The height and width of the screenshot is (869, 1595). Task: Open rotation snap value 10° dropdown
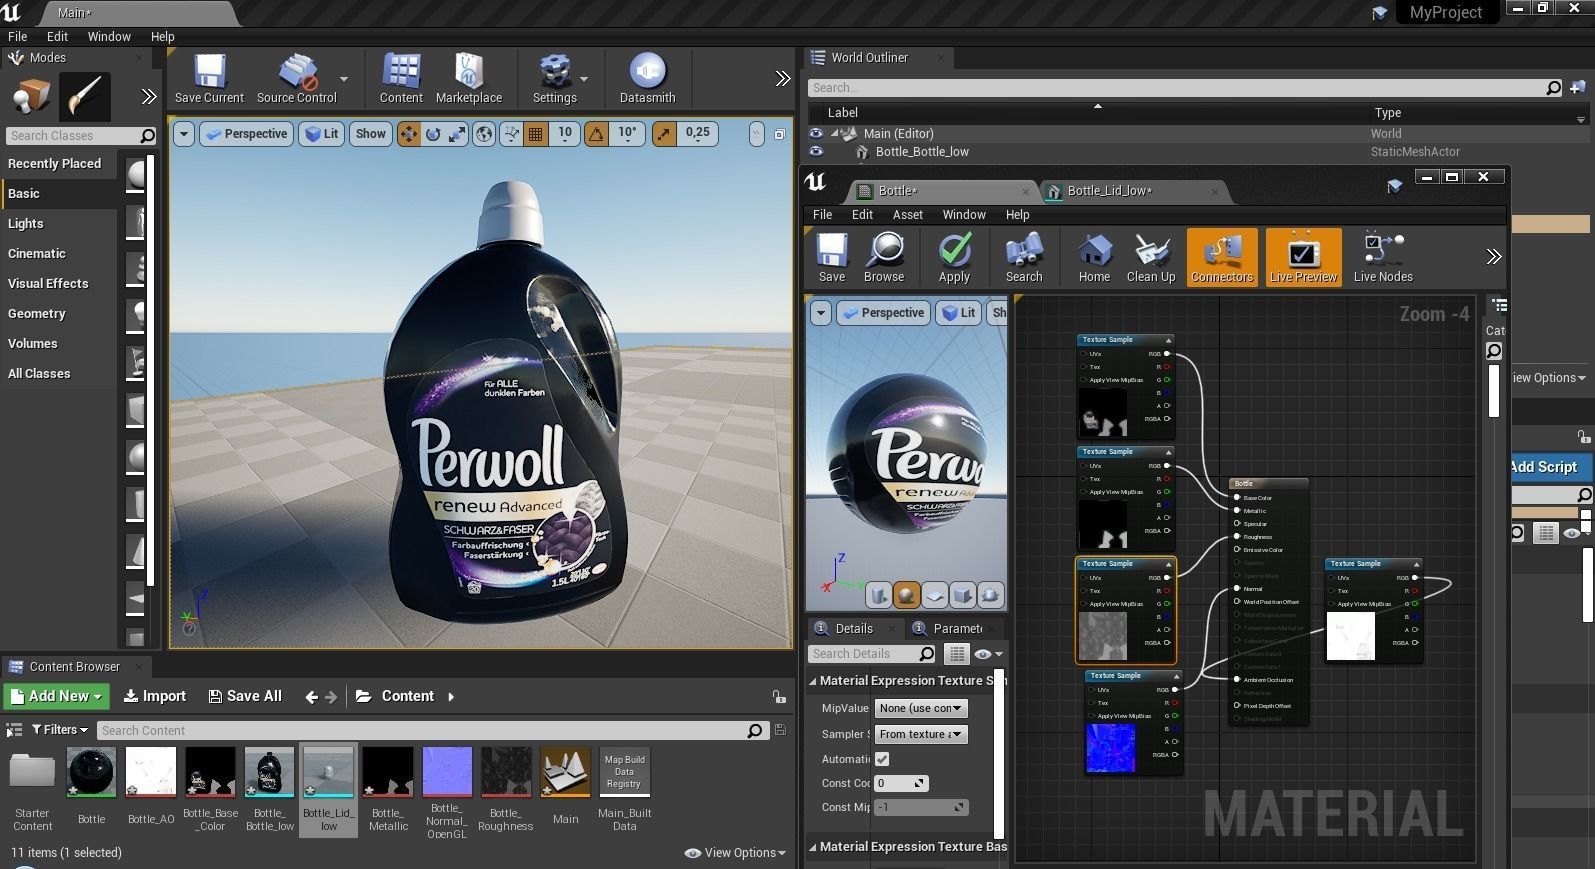pyautogui.click(x=627, y=133)
